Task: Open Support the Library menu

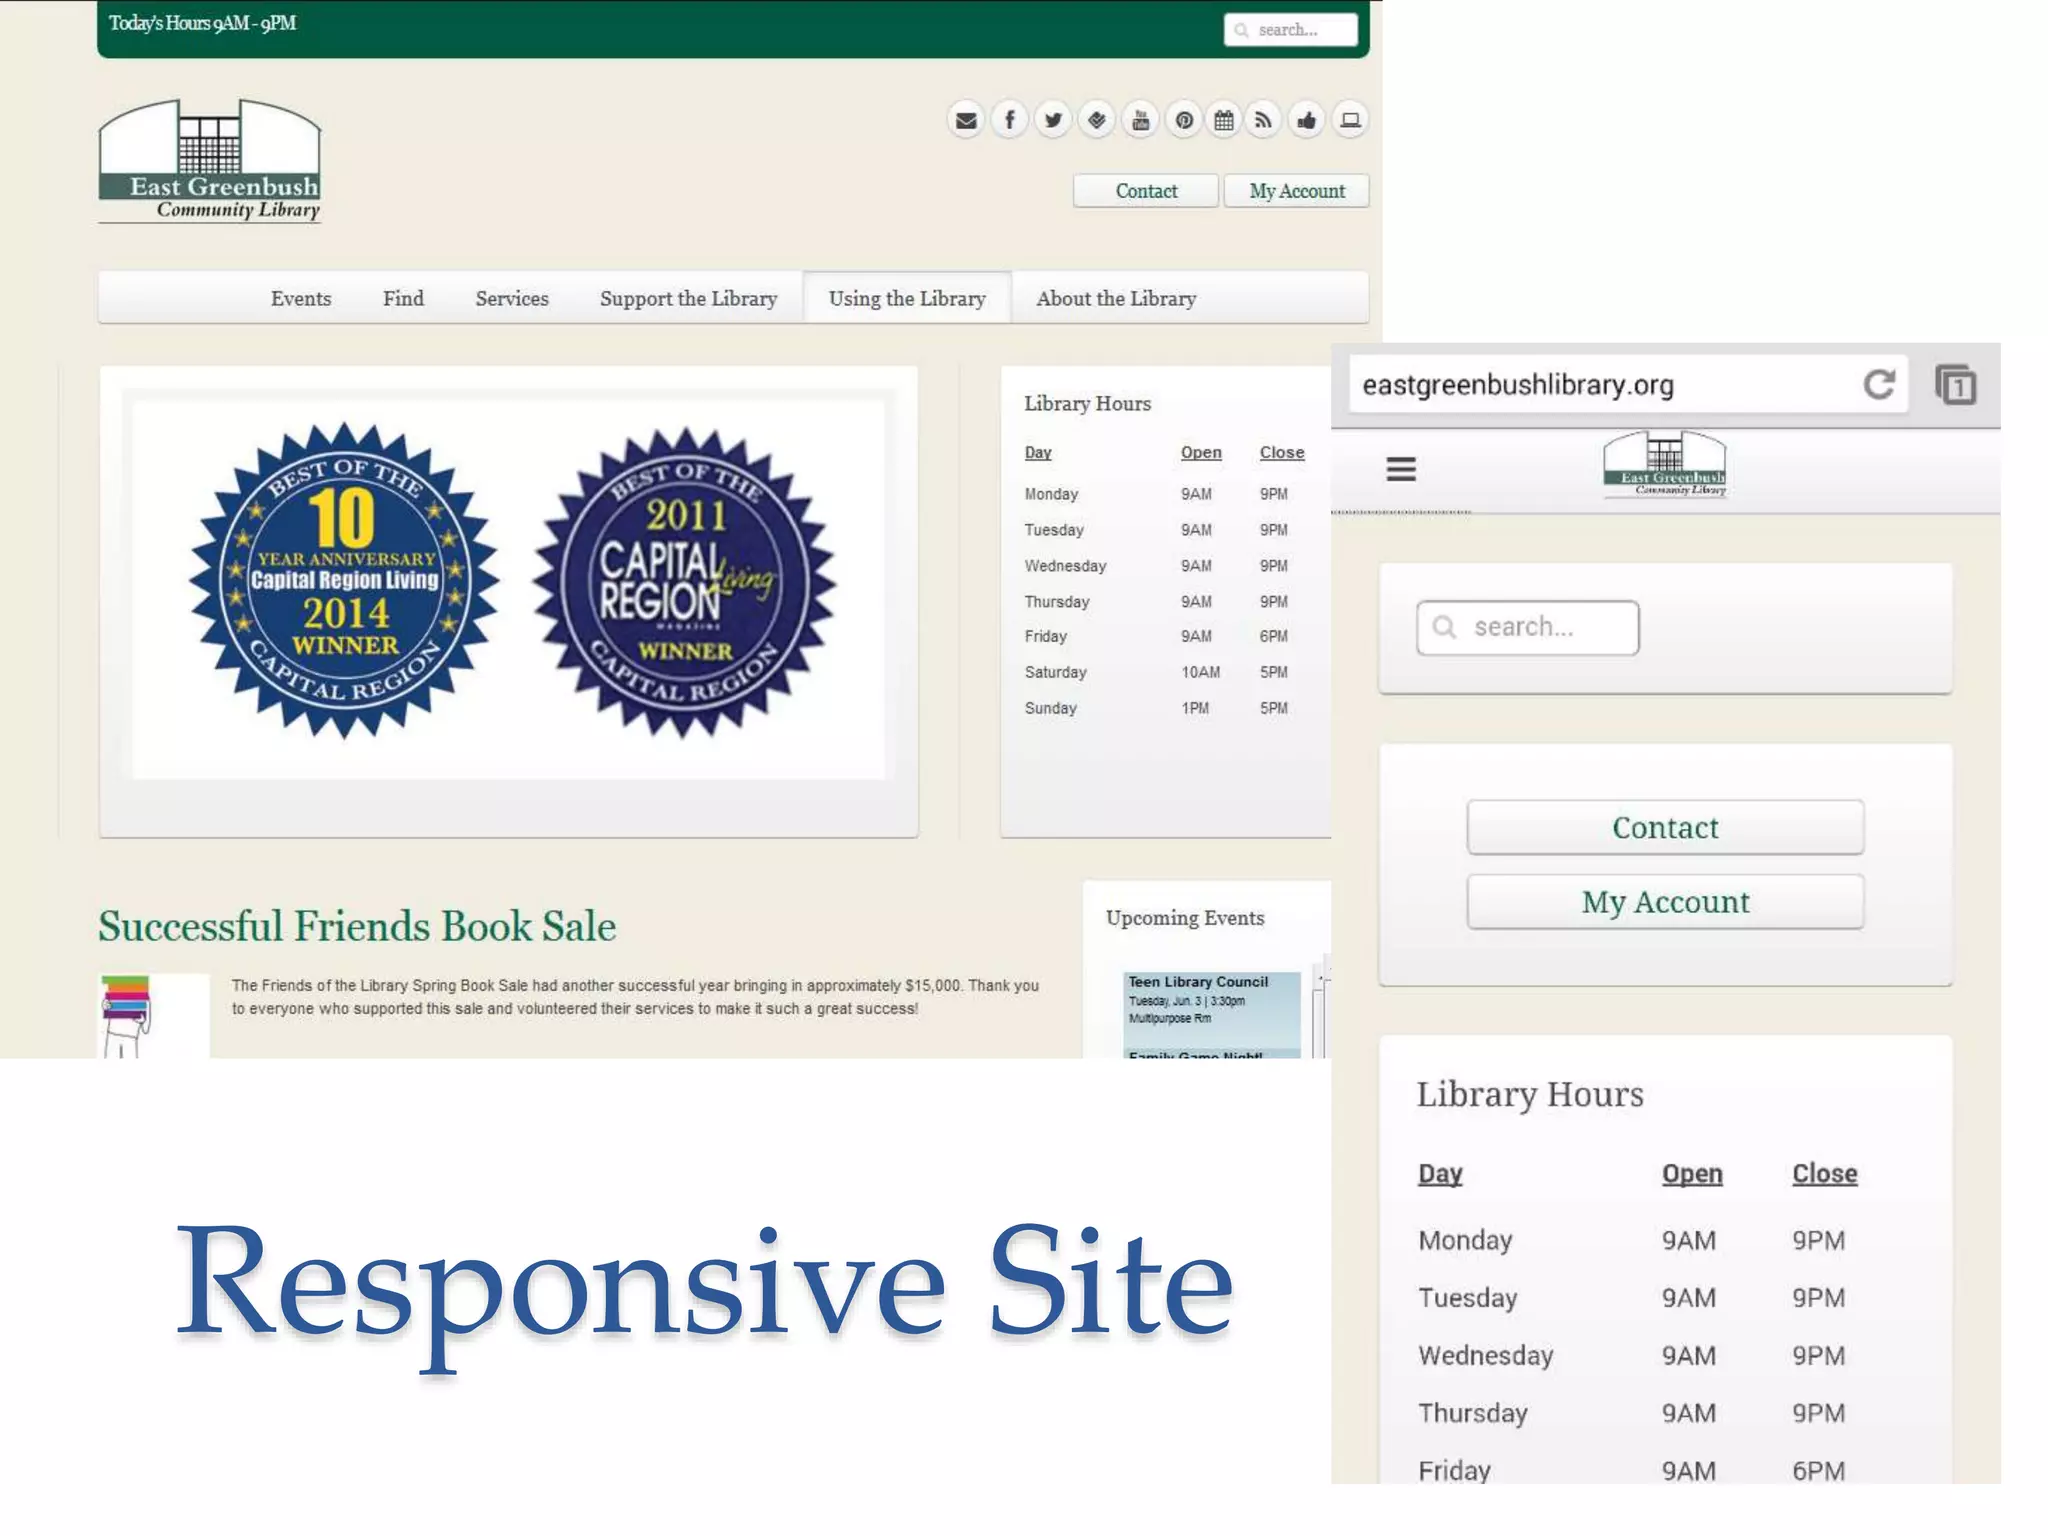Action: pos(688,298)
